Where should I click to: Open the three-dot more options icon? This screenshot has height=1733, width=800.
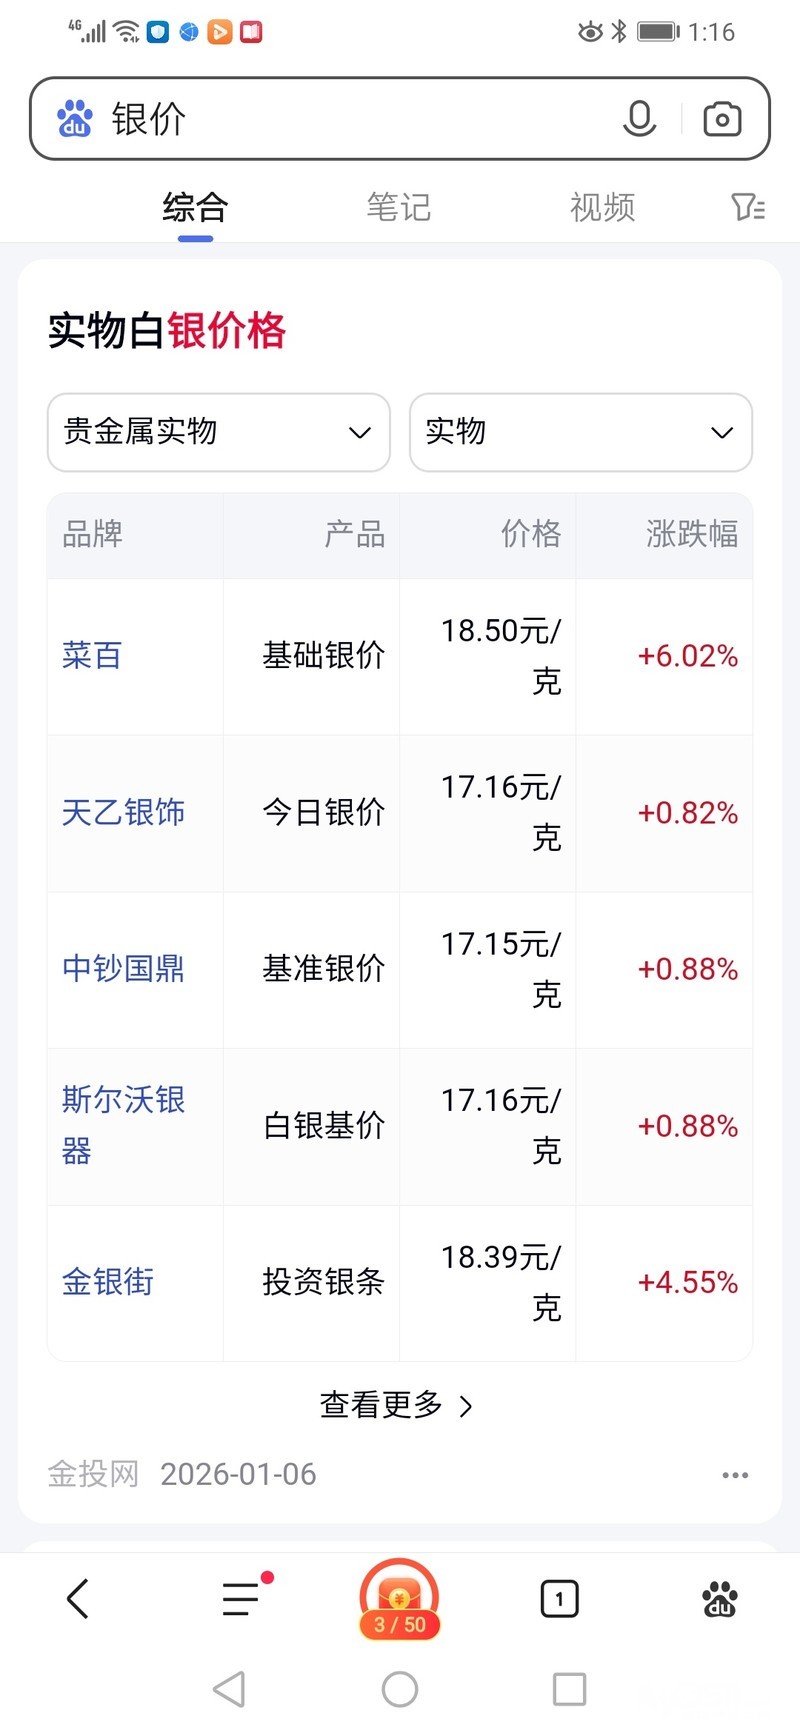[x=735, y=1475]
